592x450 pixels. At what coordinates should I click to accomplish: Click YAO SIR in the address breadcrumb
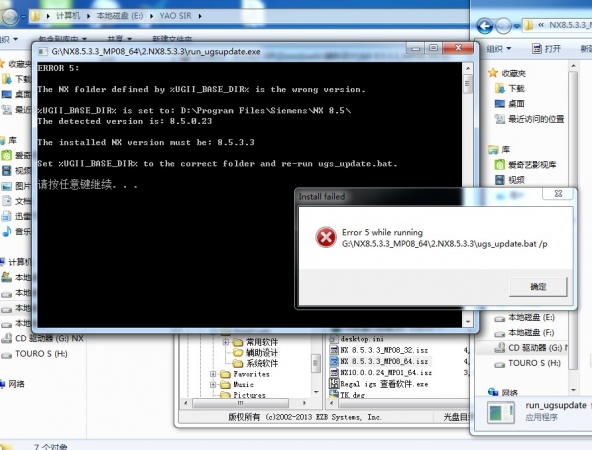(x=175, y=16)
